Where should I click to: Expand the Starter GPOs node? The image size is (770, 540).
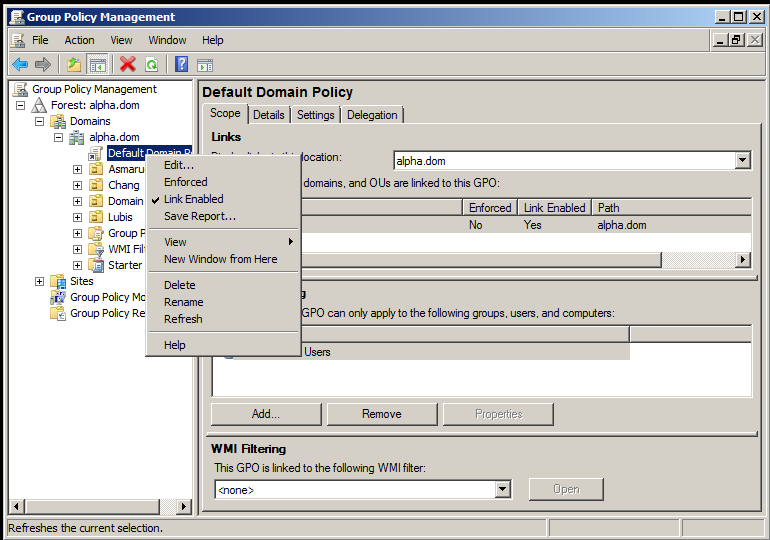(77, 265)
